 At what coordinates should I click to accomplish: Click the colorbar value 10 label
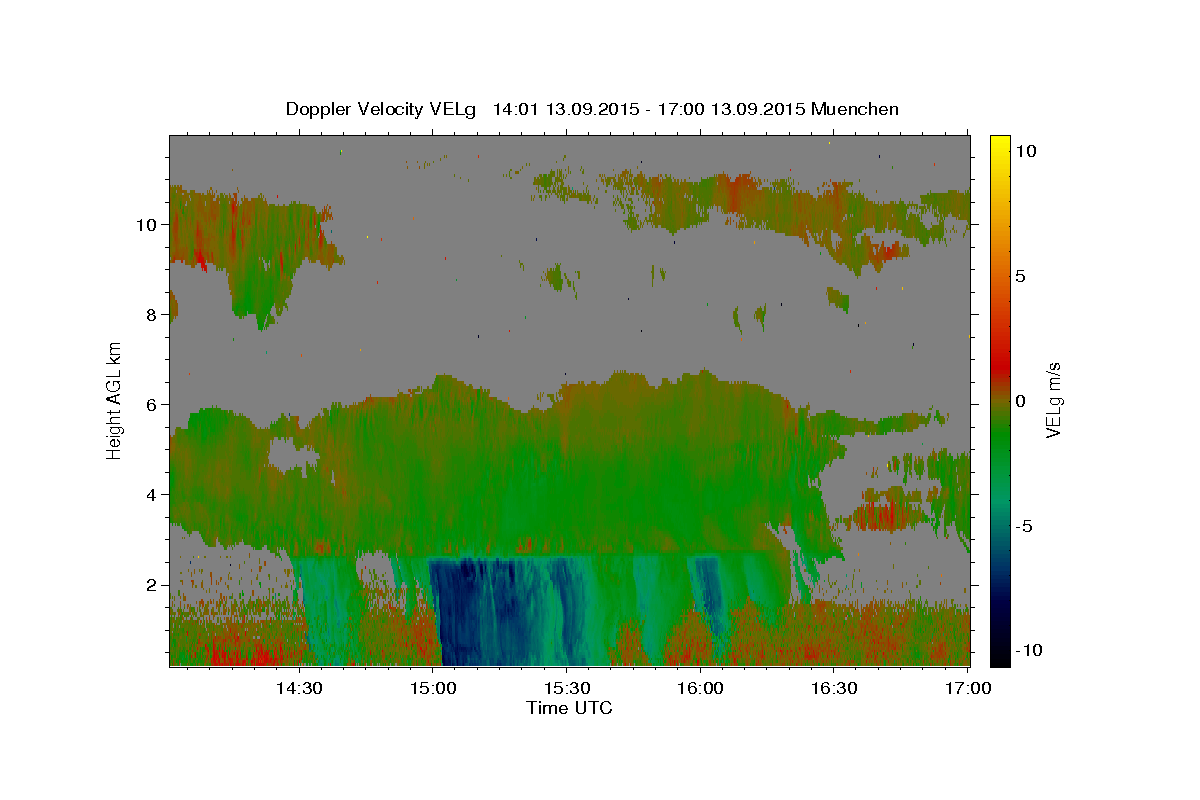[x=1026, y=150]
